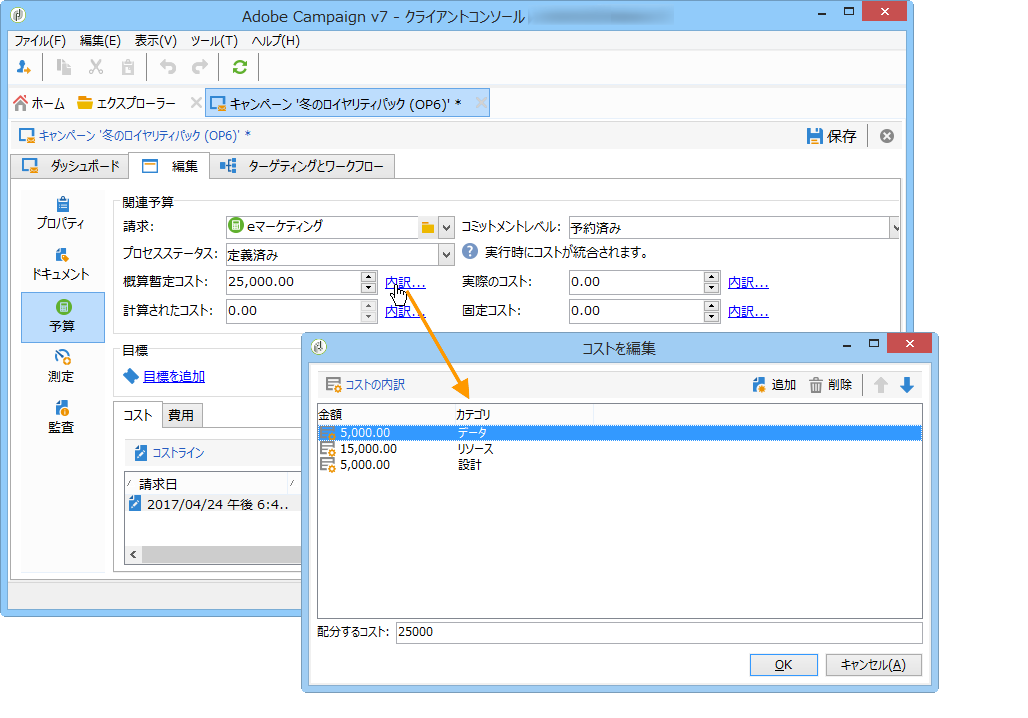Click the left arrow of horizontal scrollbar
The width and height of the screenshot is (1028, 718).
pos(133,554)
